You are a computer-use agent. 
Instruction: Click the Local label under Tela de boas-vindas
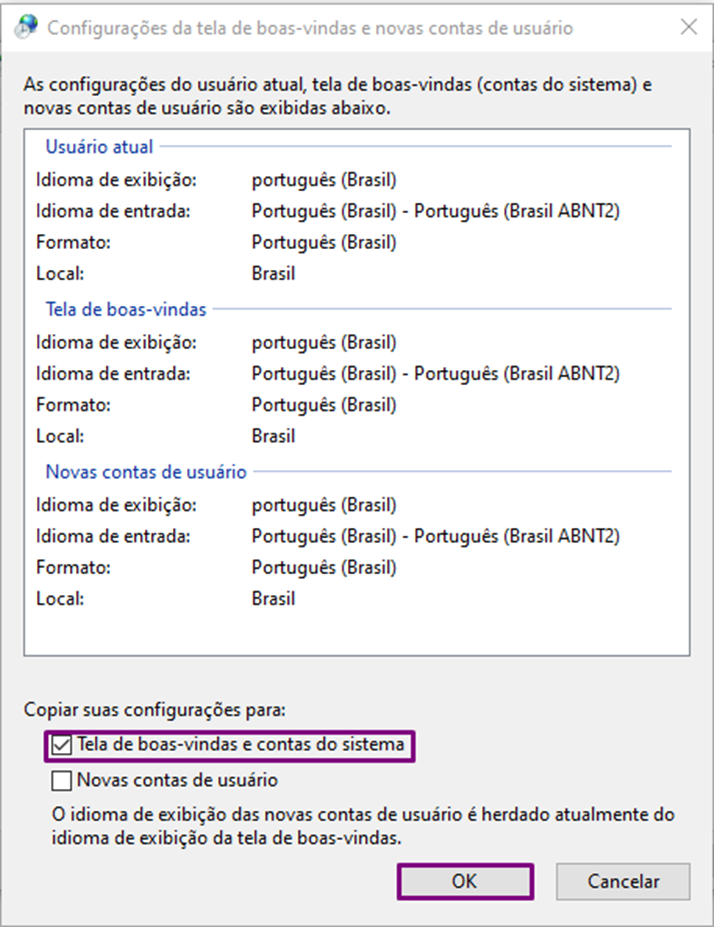click(x=60, y=436)
